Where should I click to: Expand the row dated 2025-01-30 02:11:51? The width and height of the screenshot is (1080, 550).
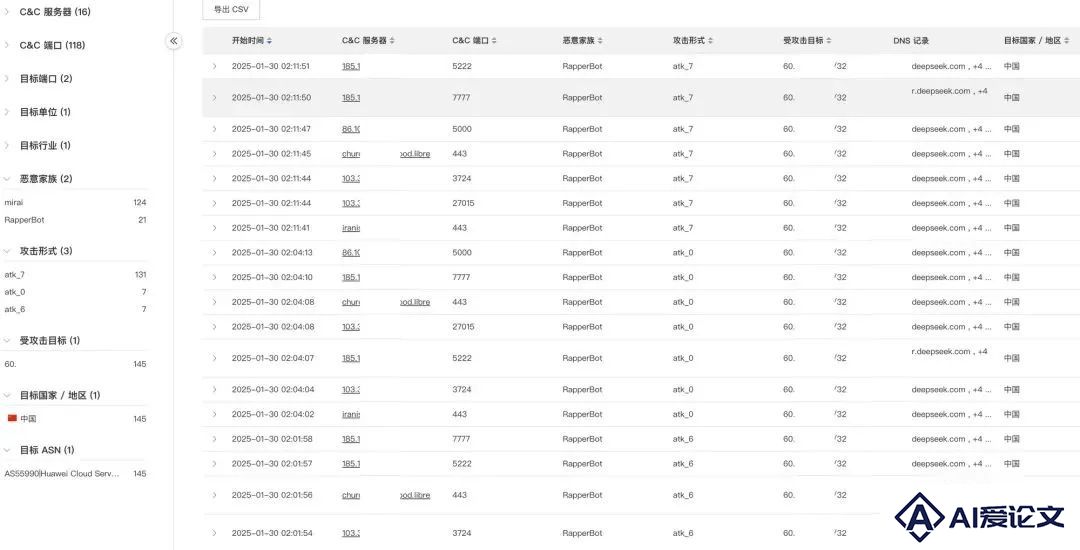[x=215, y=67]
